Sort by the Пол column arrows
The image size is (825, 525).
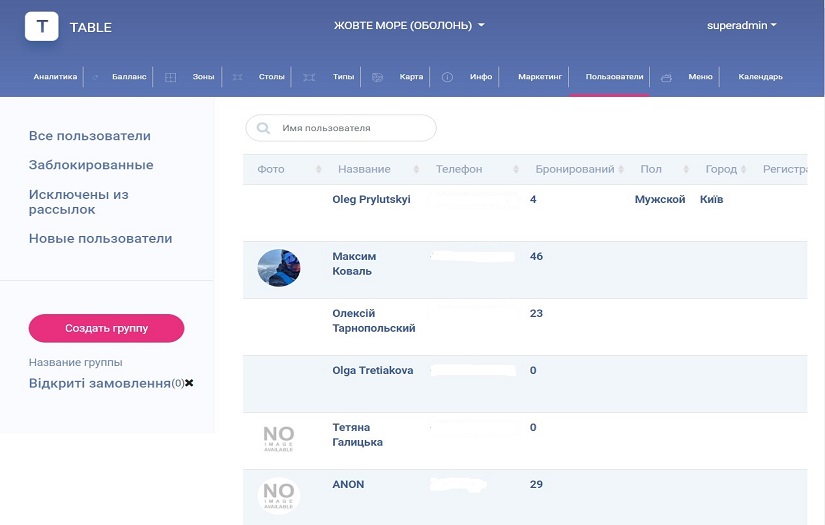pyautogui.click(x=686, y=169)
